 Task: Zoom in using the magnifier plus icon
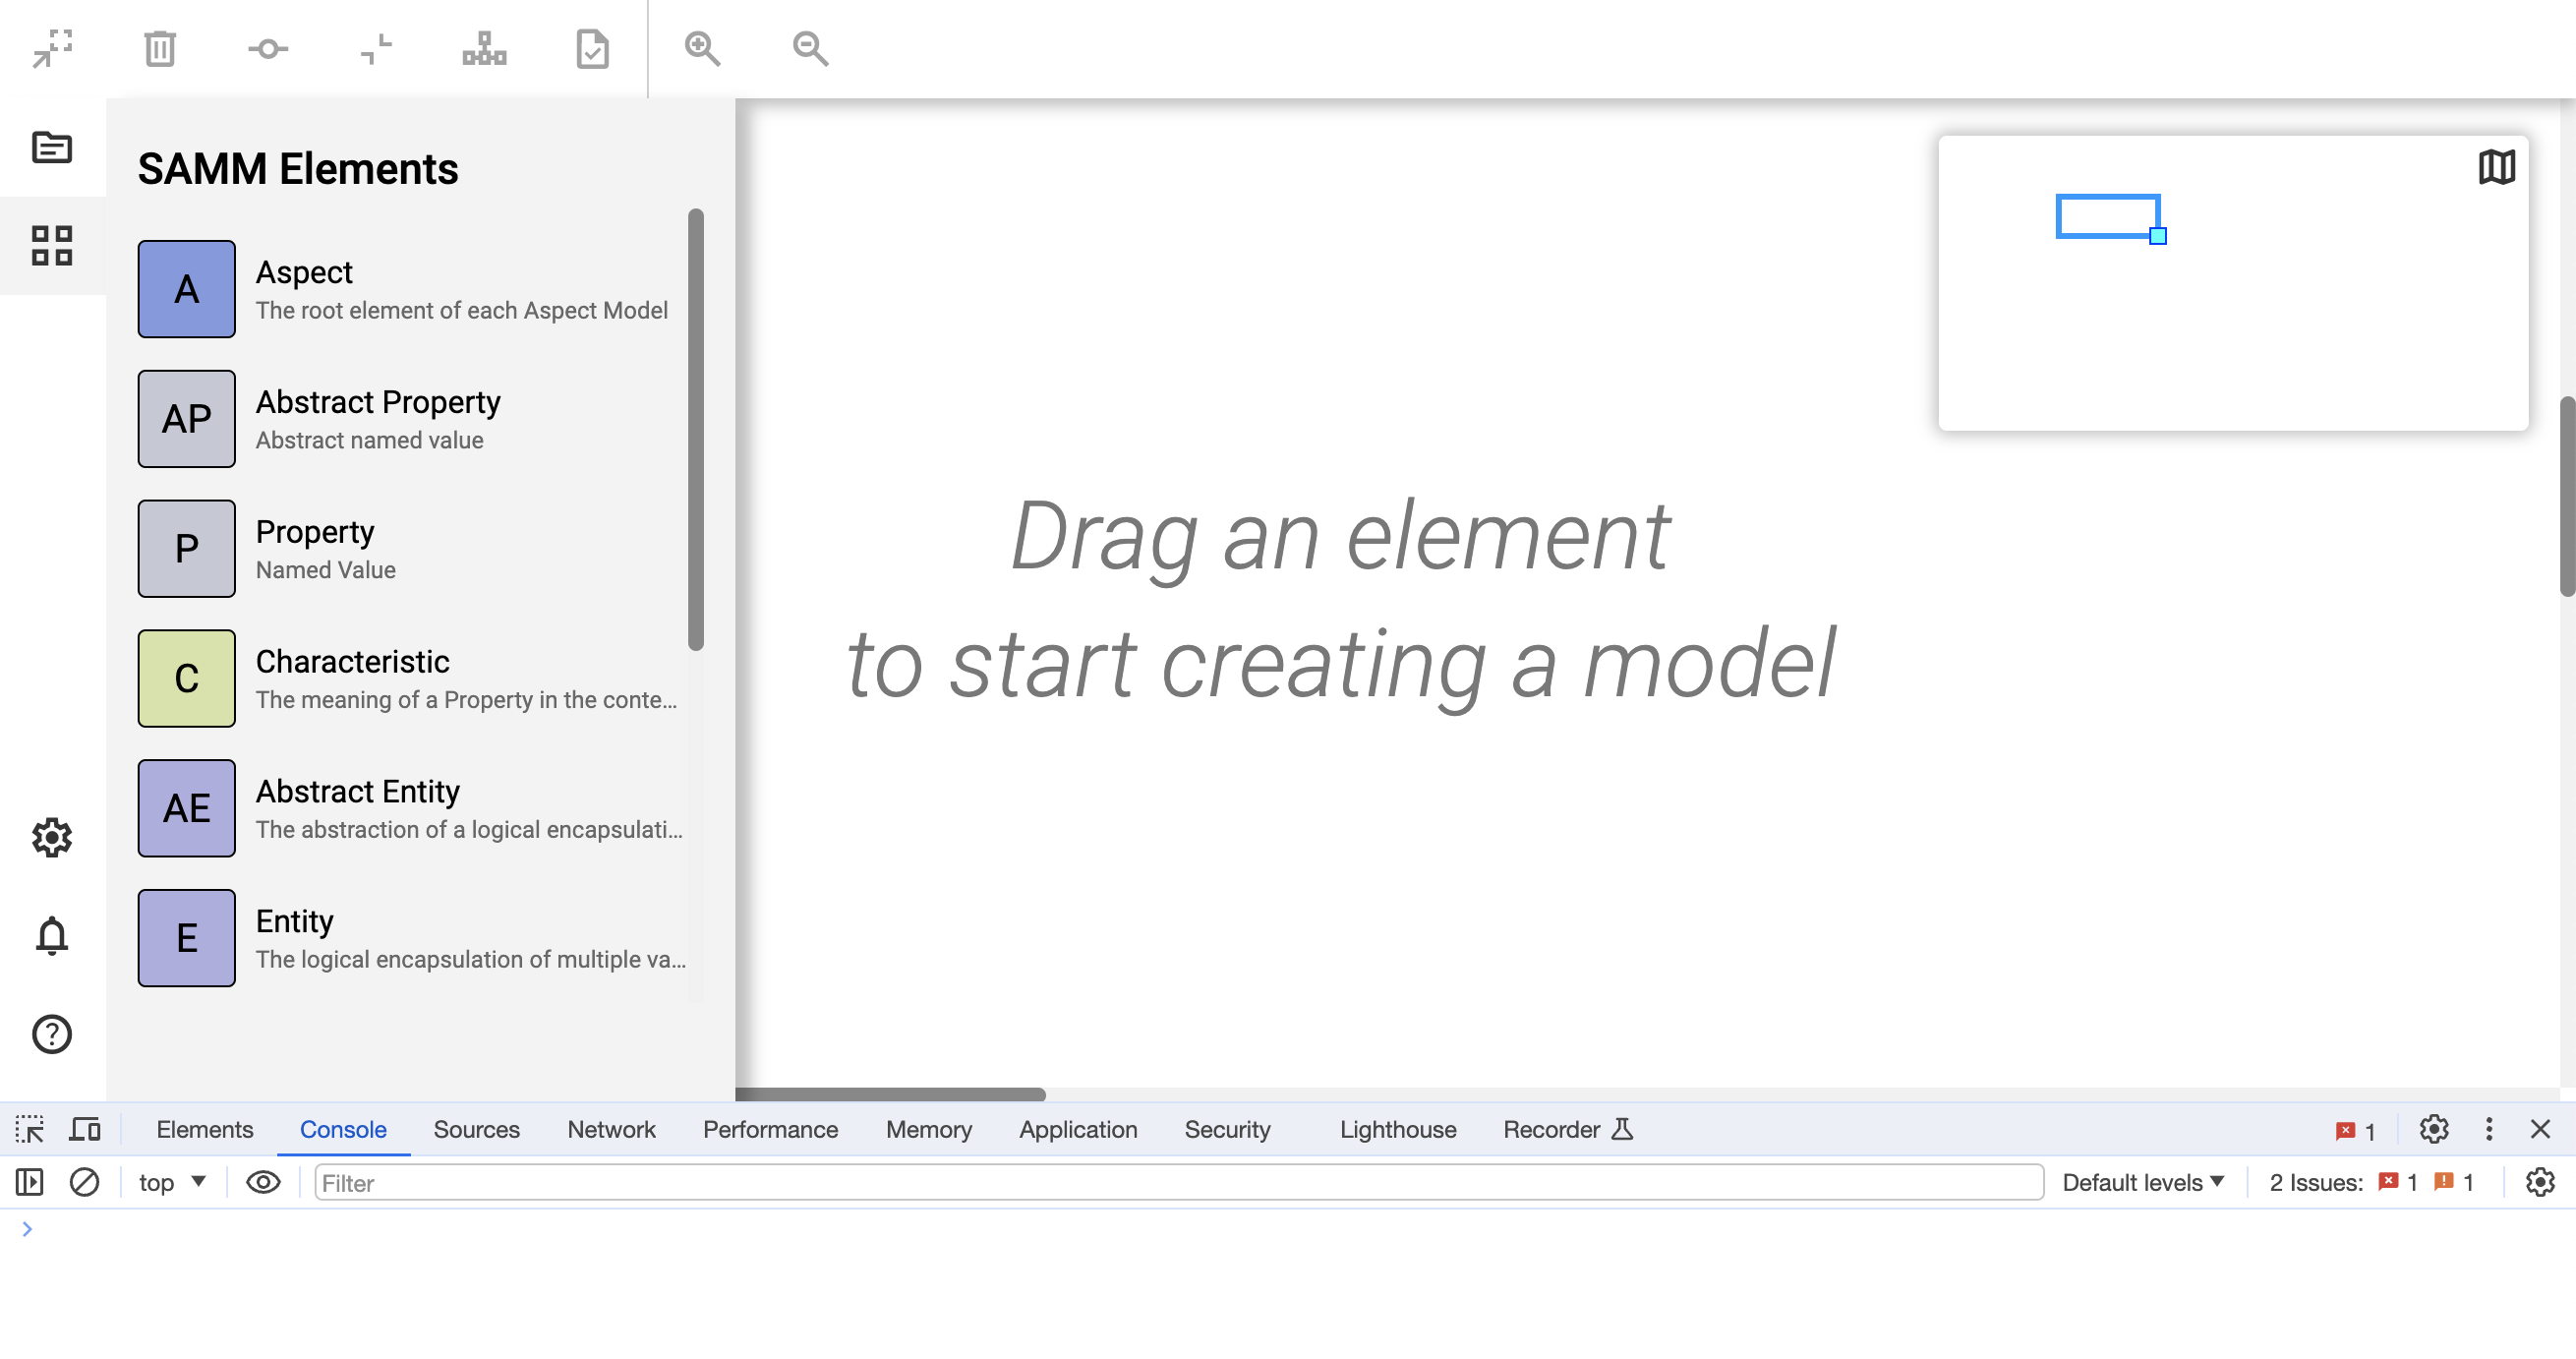[x=702, y=48]
